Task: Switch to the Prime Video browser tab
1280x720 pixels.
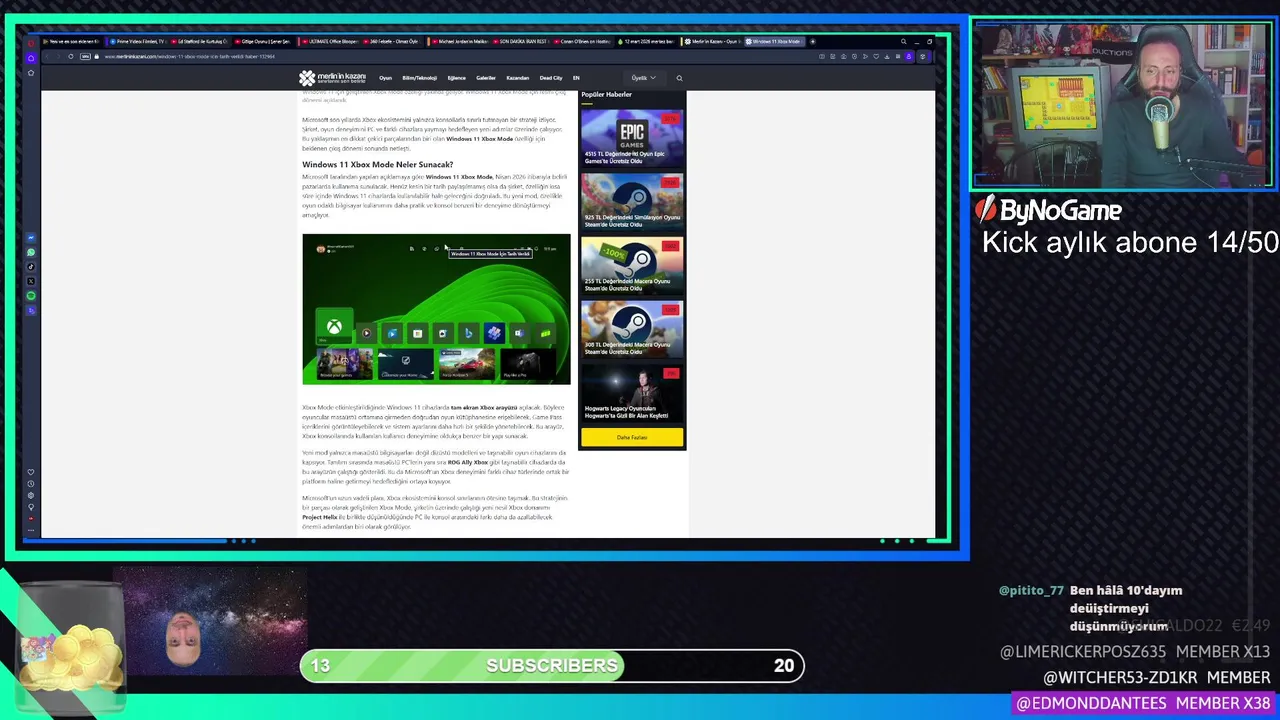Action: tap(136, 41)
